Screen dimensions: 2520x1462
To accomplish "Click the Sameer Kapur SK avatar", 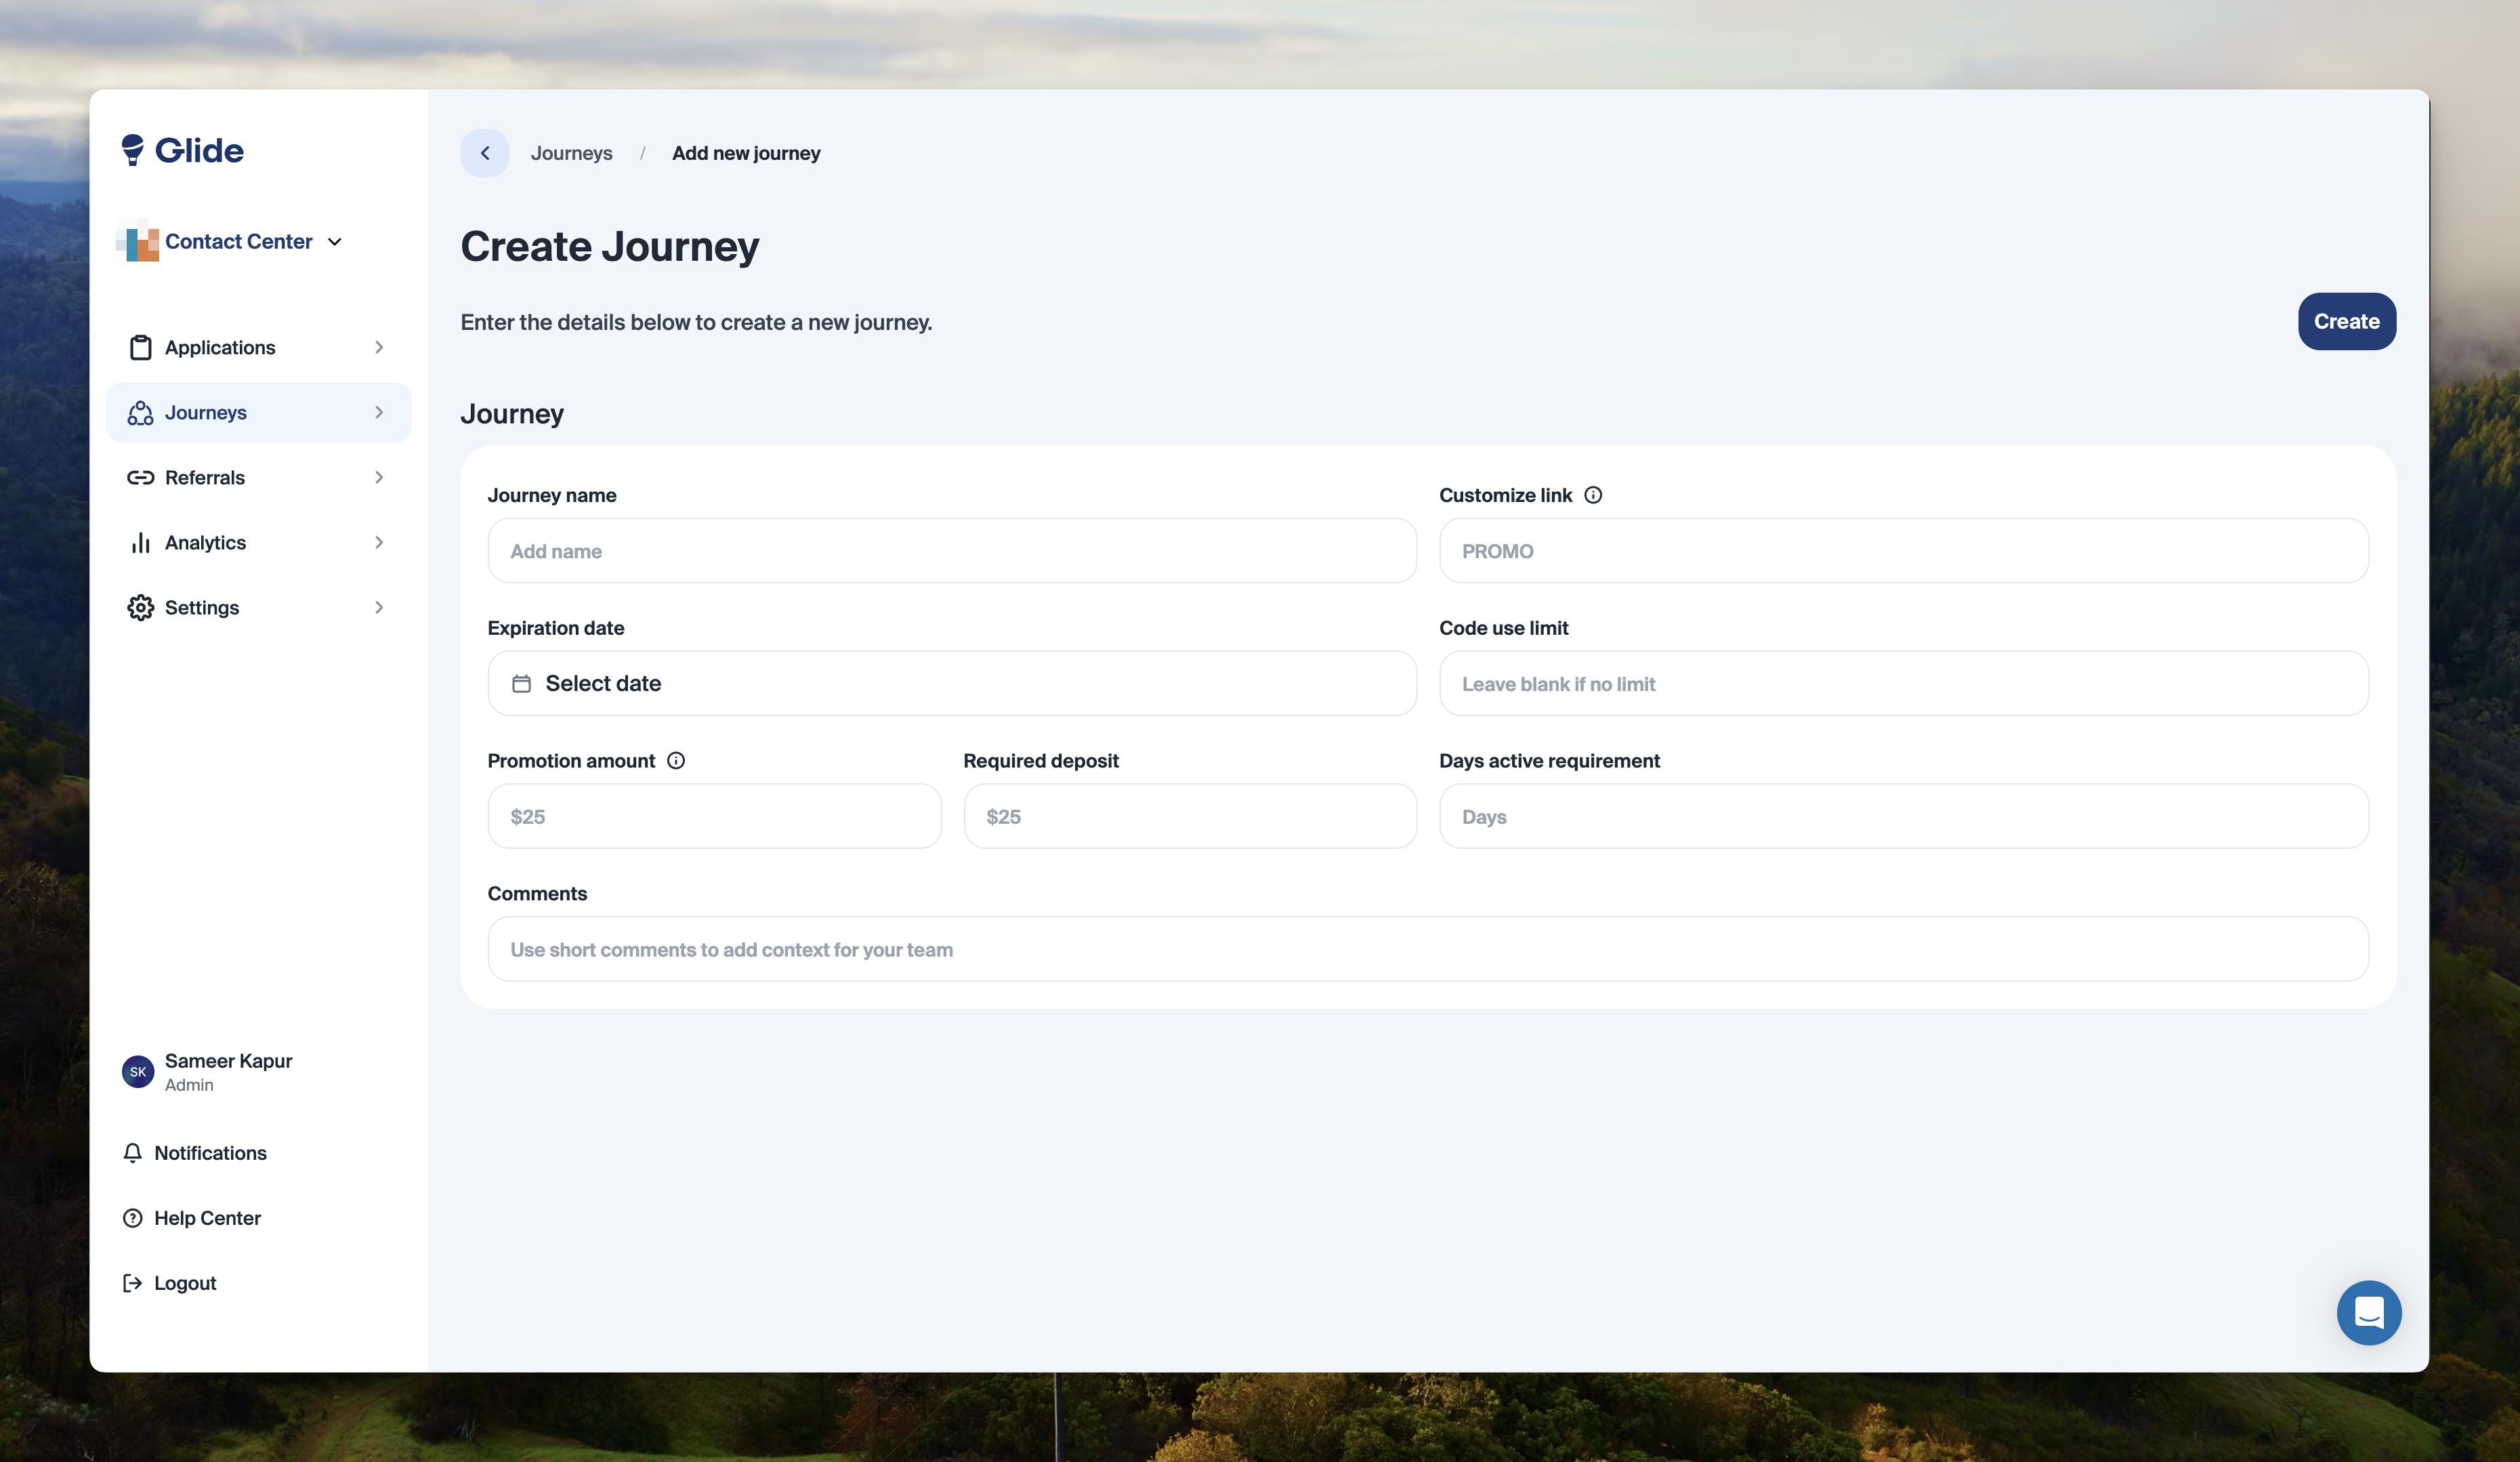I will click(x=138, y=1072).
